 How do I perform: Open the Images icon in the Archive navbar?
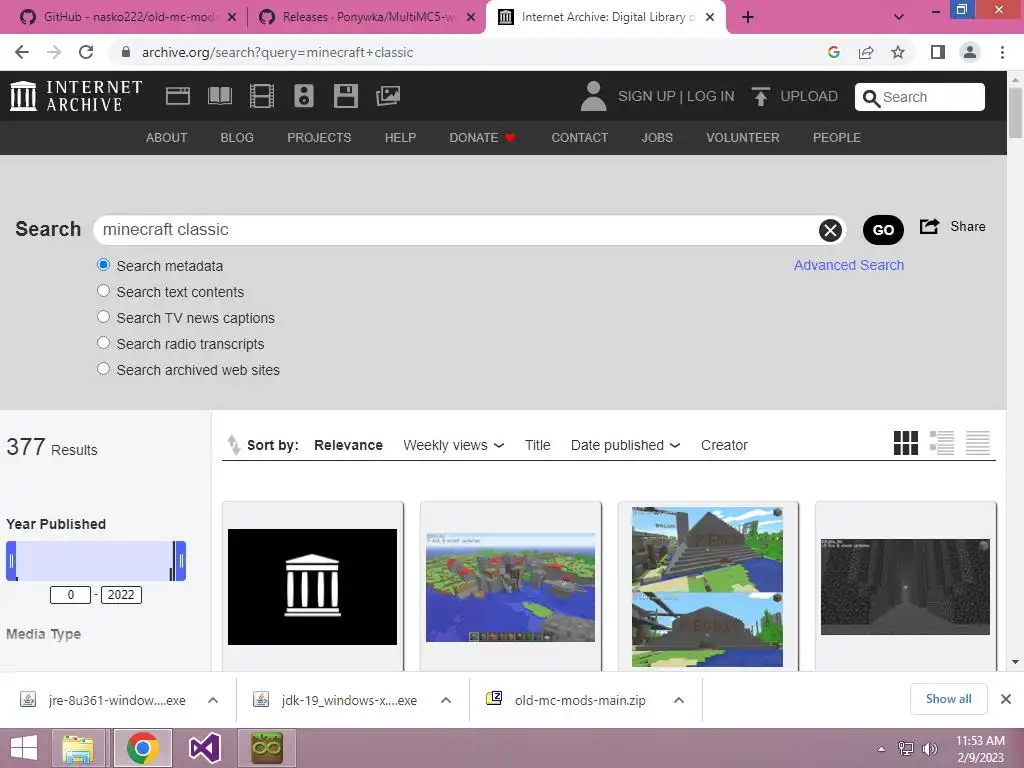coord(388,96)
